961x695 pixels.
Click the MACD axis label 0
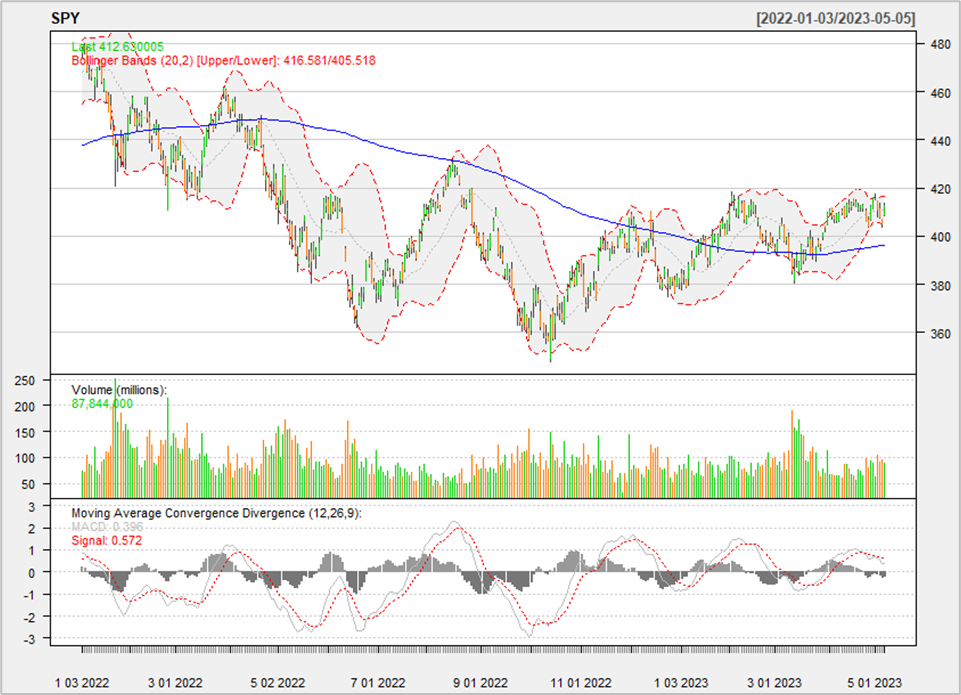tap(31, 573)
